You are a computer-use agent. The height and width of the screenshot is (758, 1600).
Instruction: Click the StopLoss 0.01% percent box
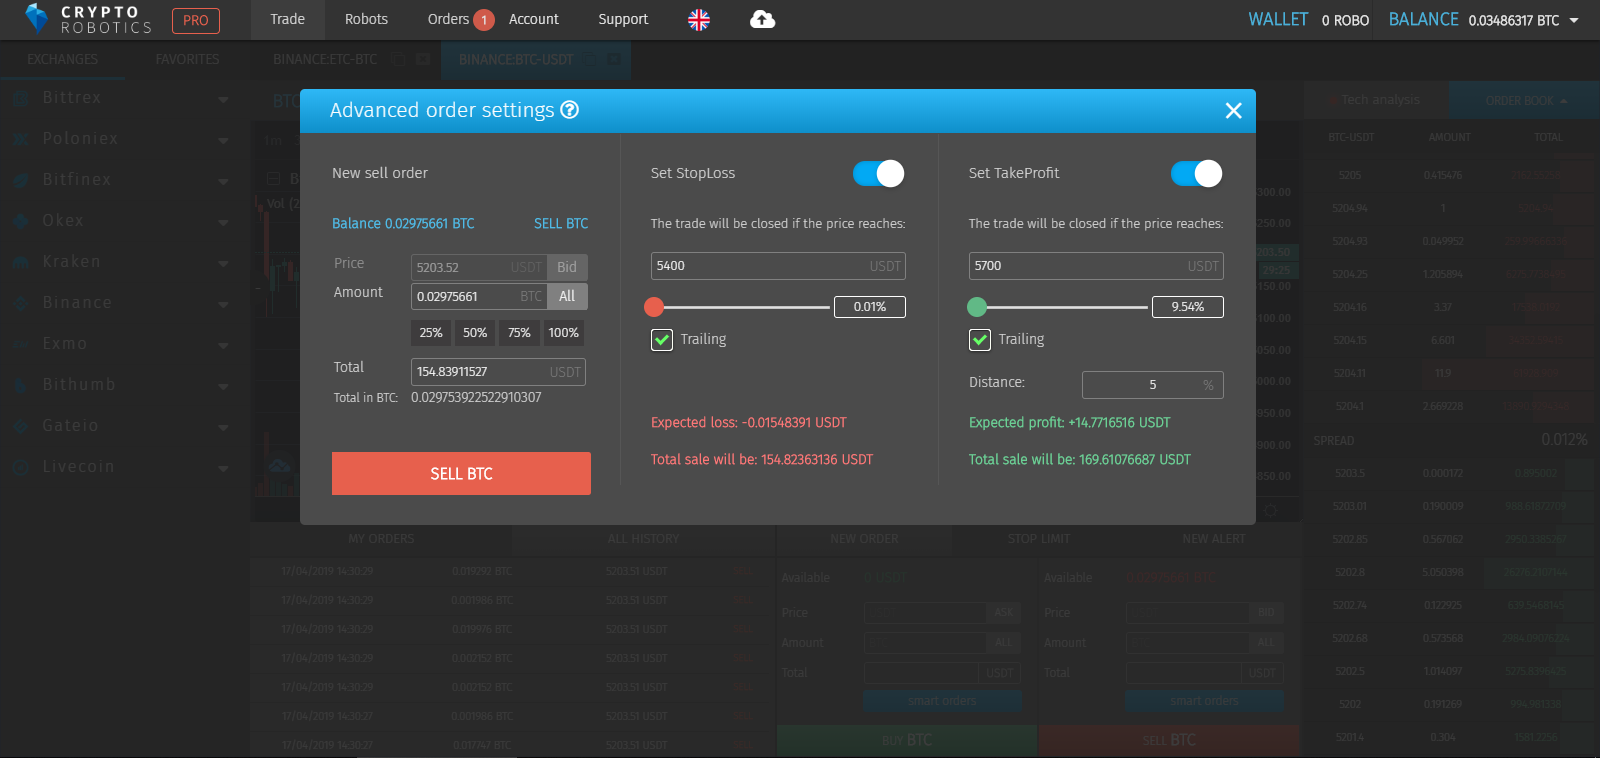pyautogui.click(x=870, y=307)
